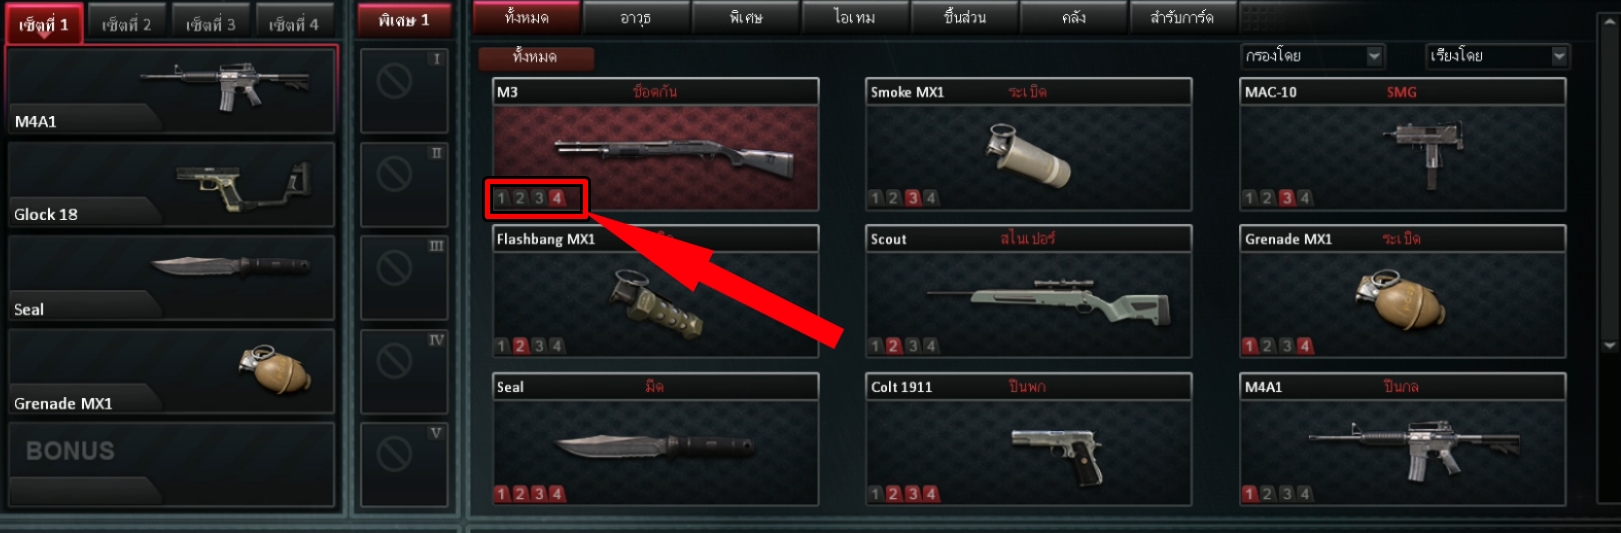Click the inventory list scroll-down arrow
The height and width of the screenshot is (533, 1621).
pyautogui.click(x=1609, y=346)
